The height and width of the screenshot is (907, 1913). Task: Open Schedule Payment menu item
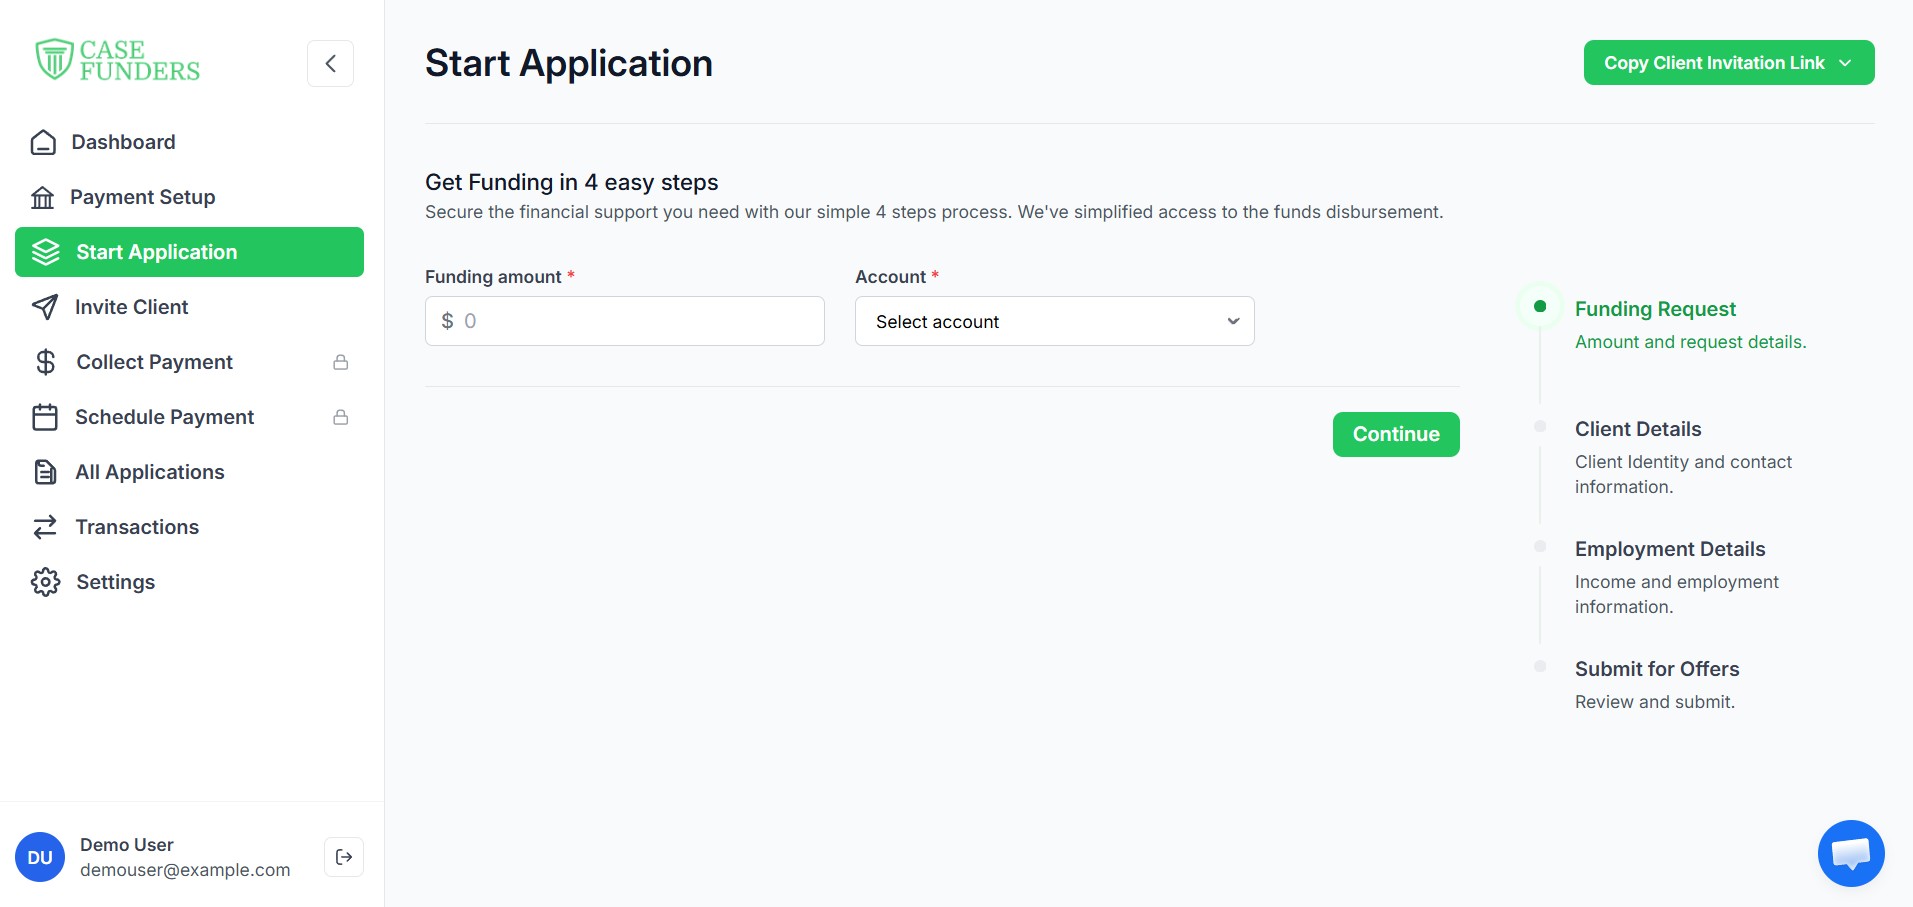point(190,417)
